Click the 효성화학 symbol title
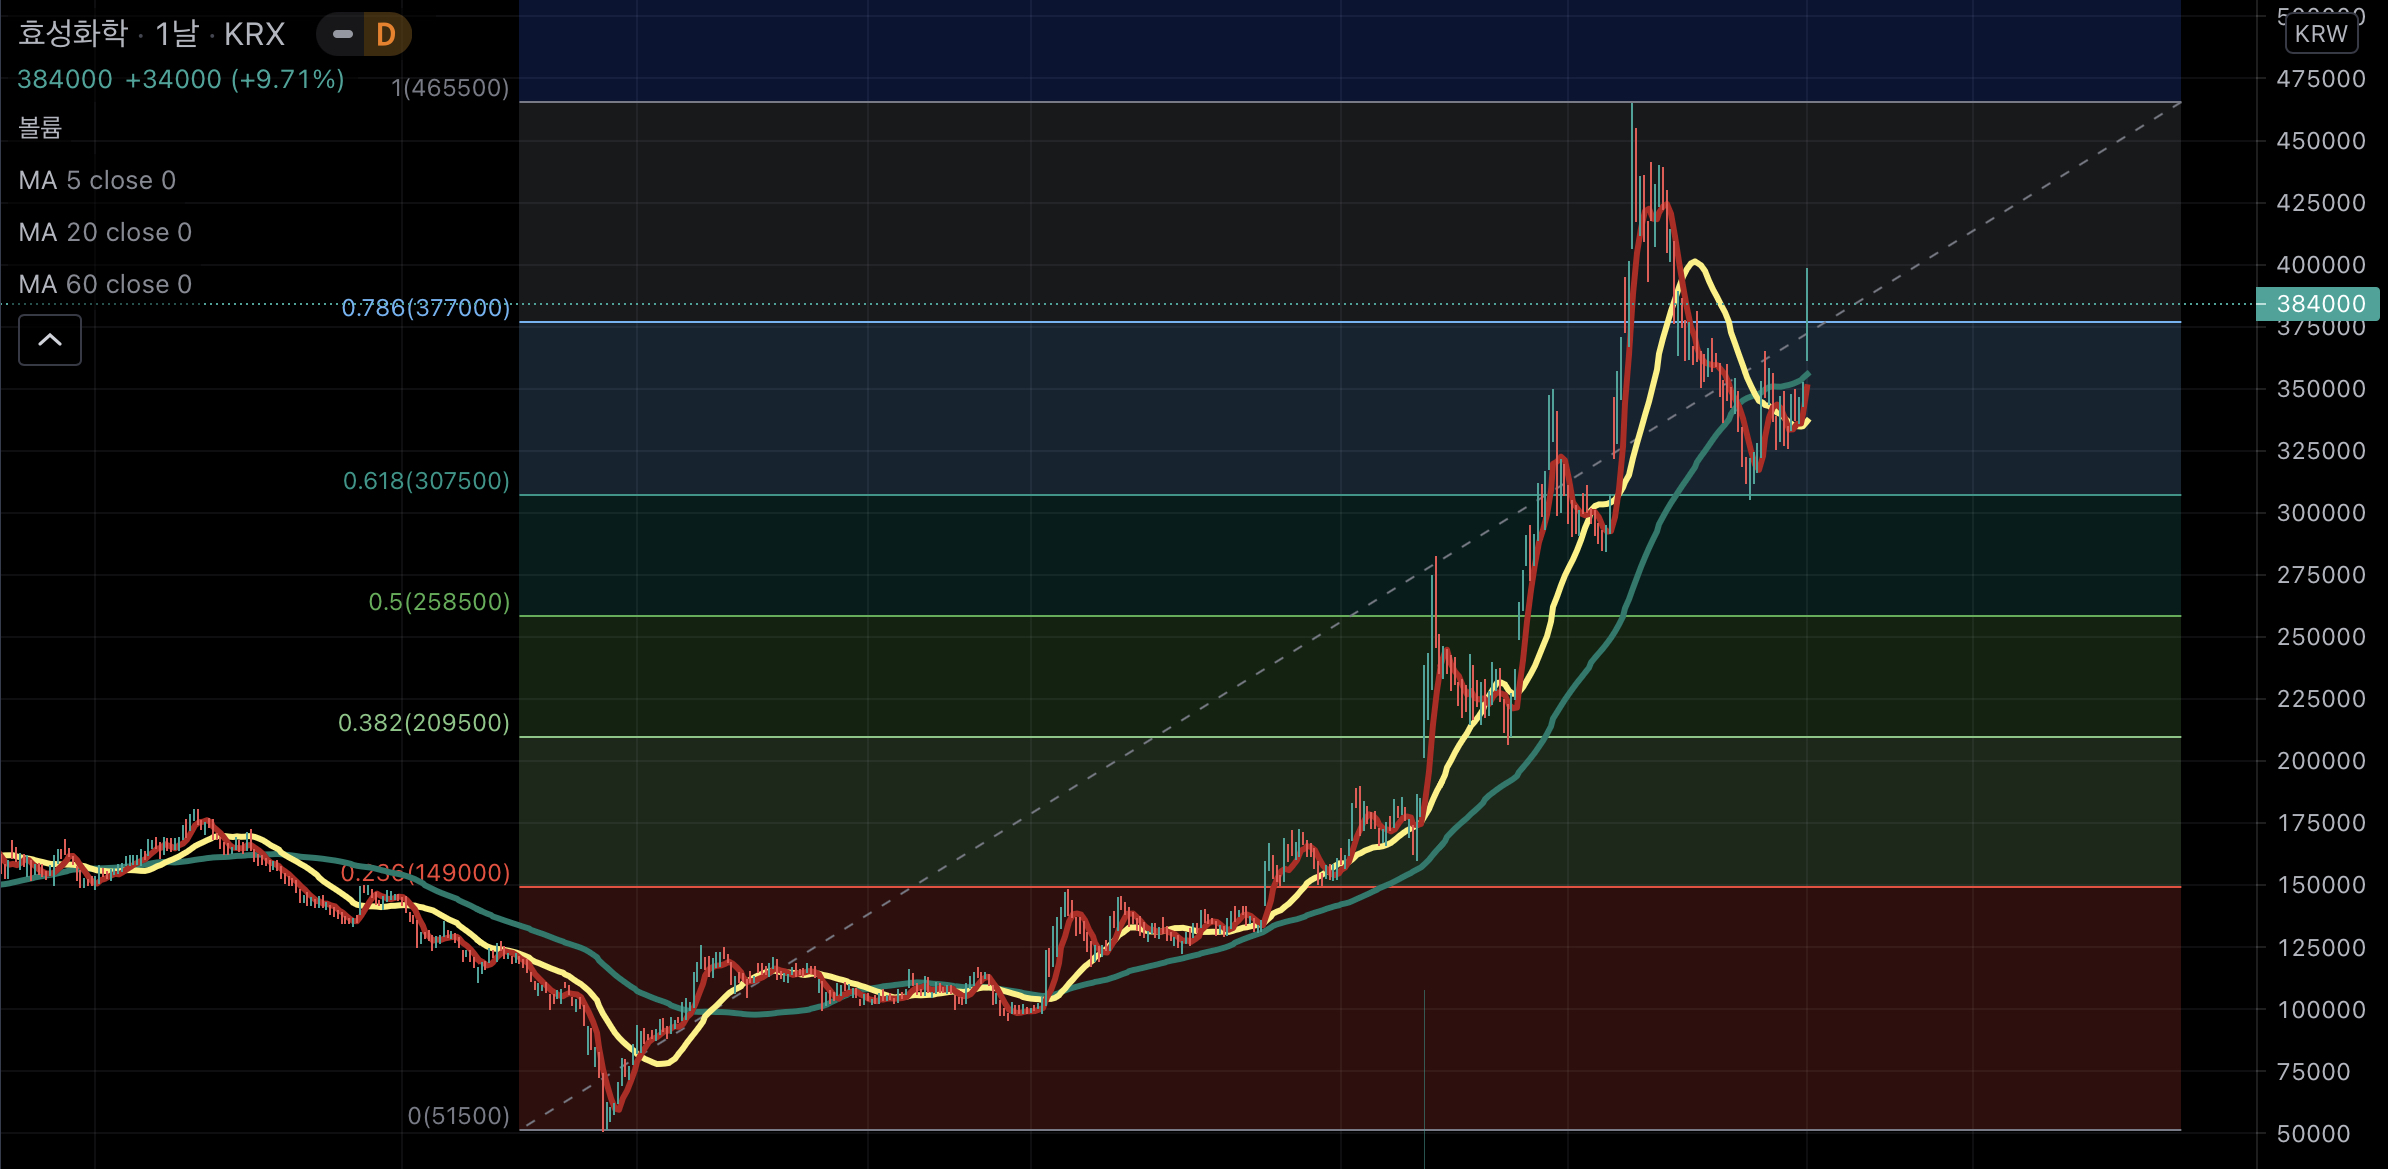The width and height of the screenshot is (2388, 1169). [73, 34]
